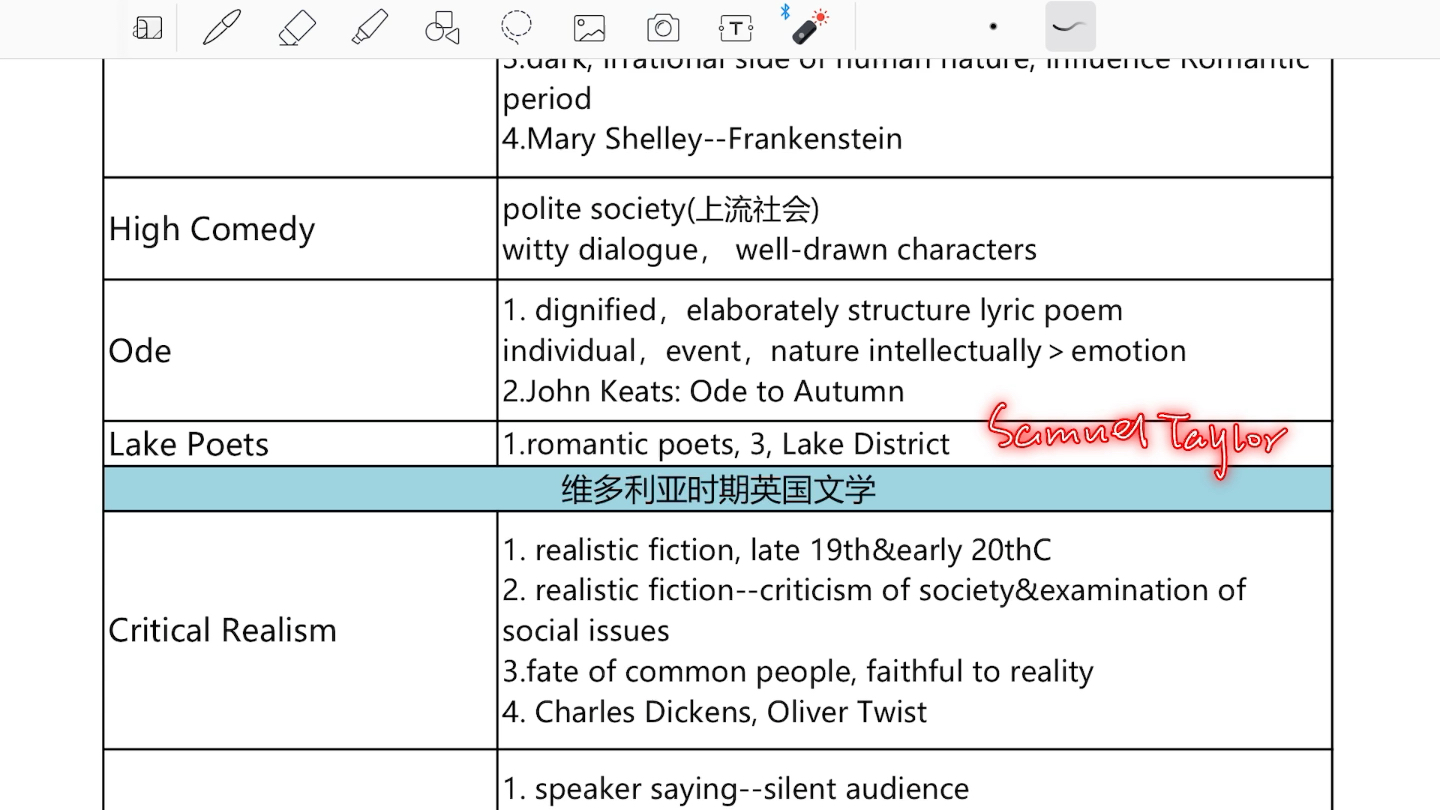Click the 'Critical Realism' term cell
The height and width of the screenshot is (810, 1440).
coord(300,630)
